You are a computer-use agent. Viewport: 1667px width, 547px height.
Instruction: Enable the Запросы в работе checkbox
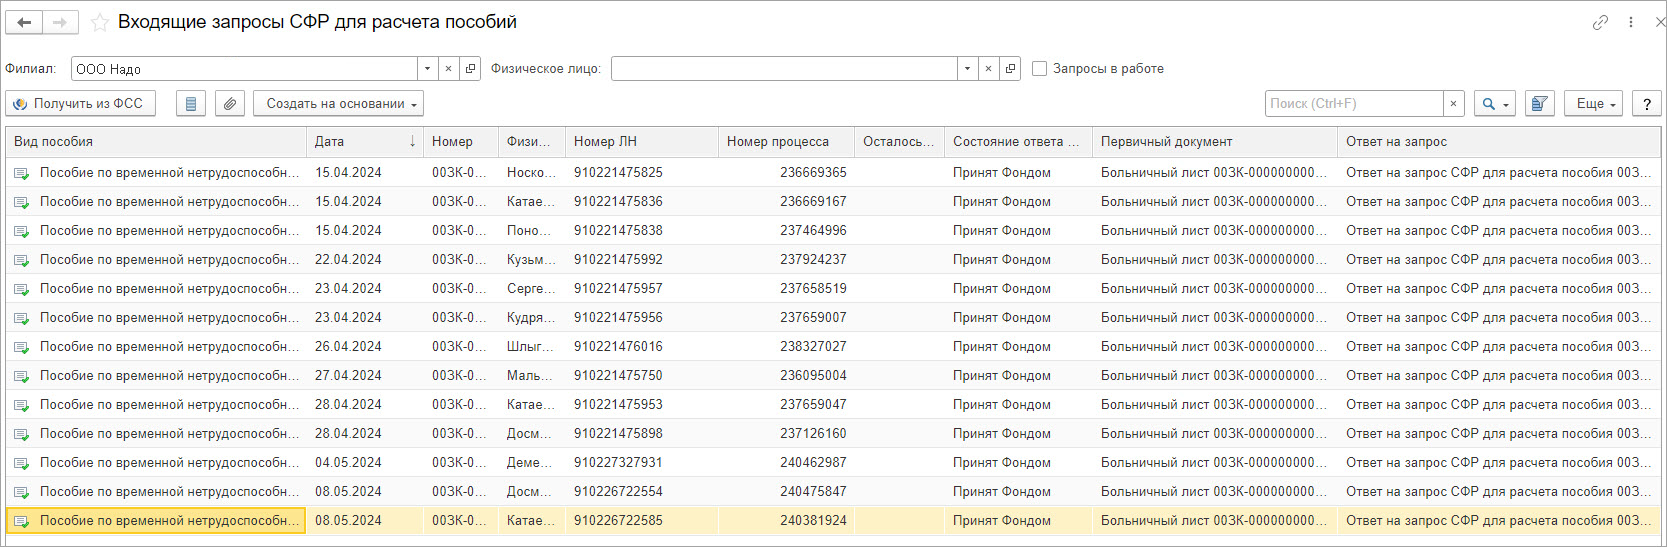(1039, 69)
